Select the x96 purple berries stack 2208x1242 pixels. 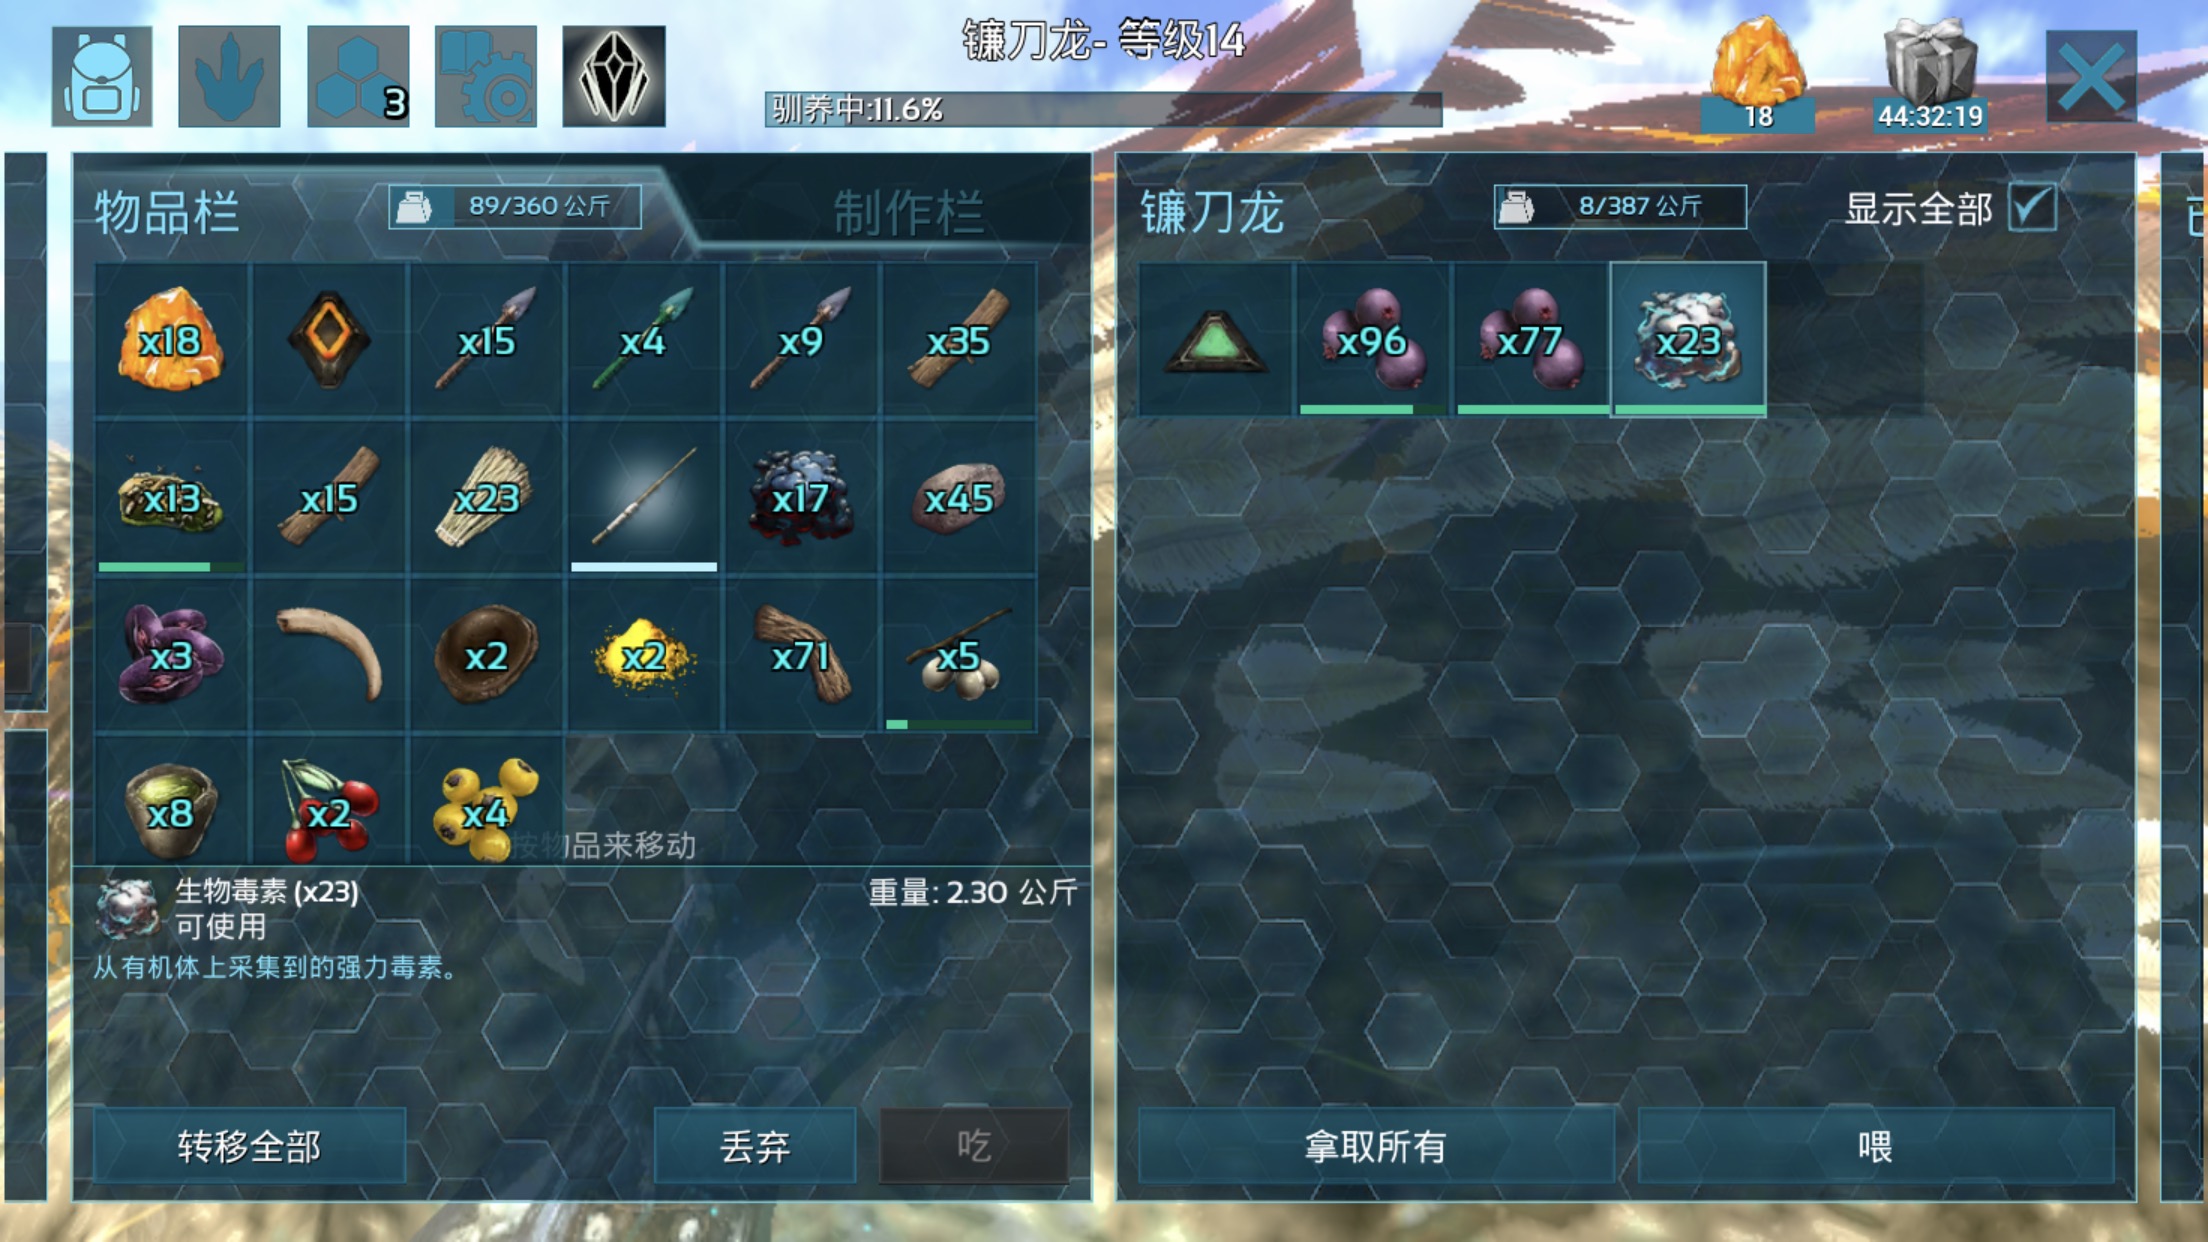(x=1372, y=340)
